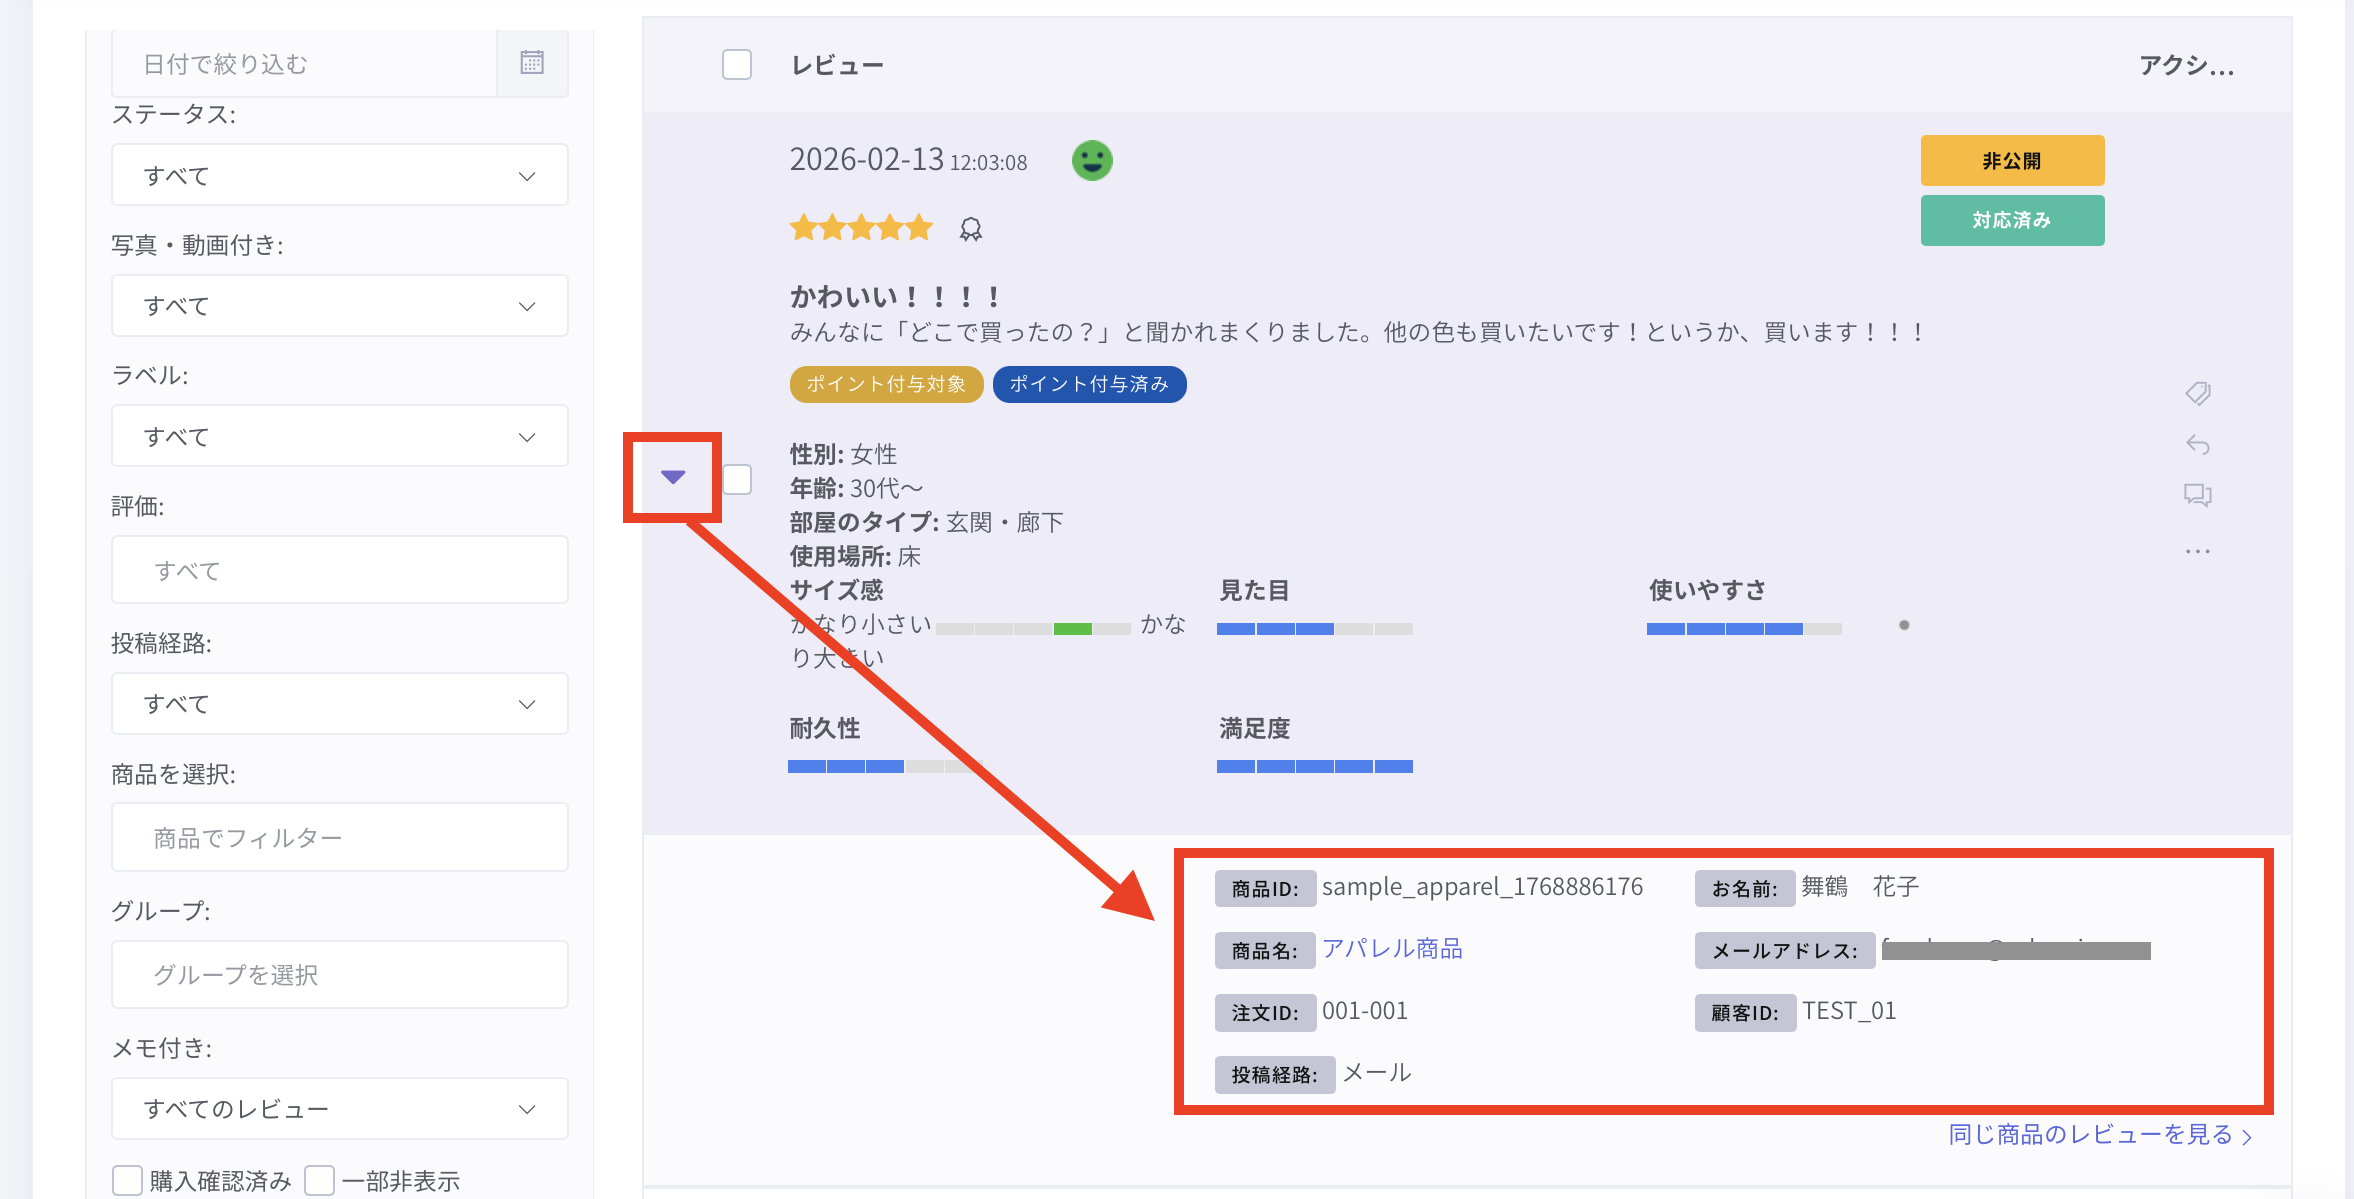Click the 商品でフィルター input field
Screen dimensions: 2354x1199
point(340,837)
